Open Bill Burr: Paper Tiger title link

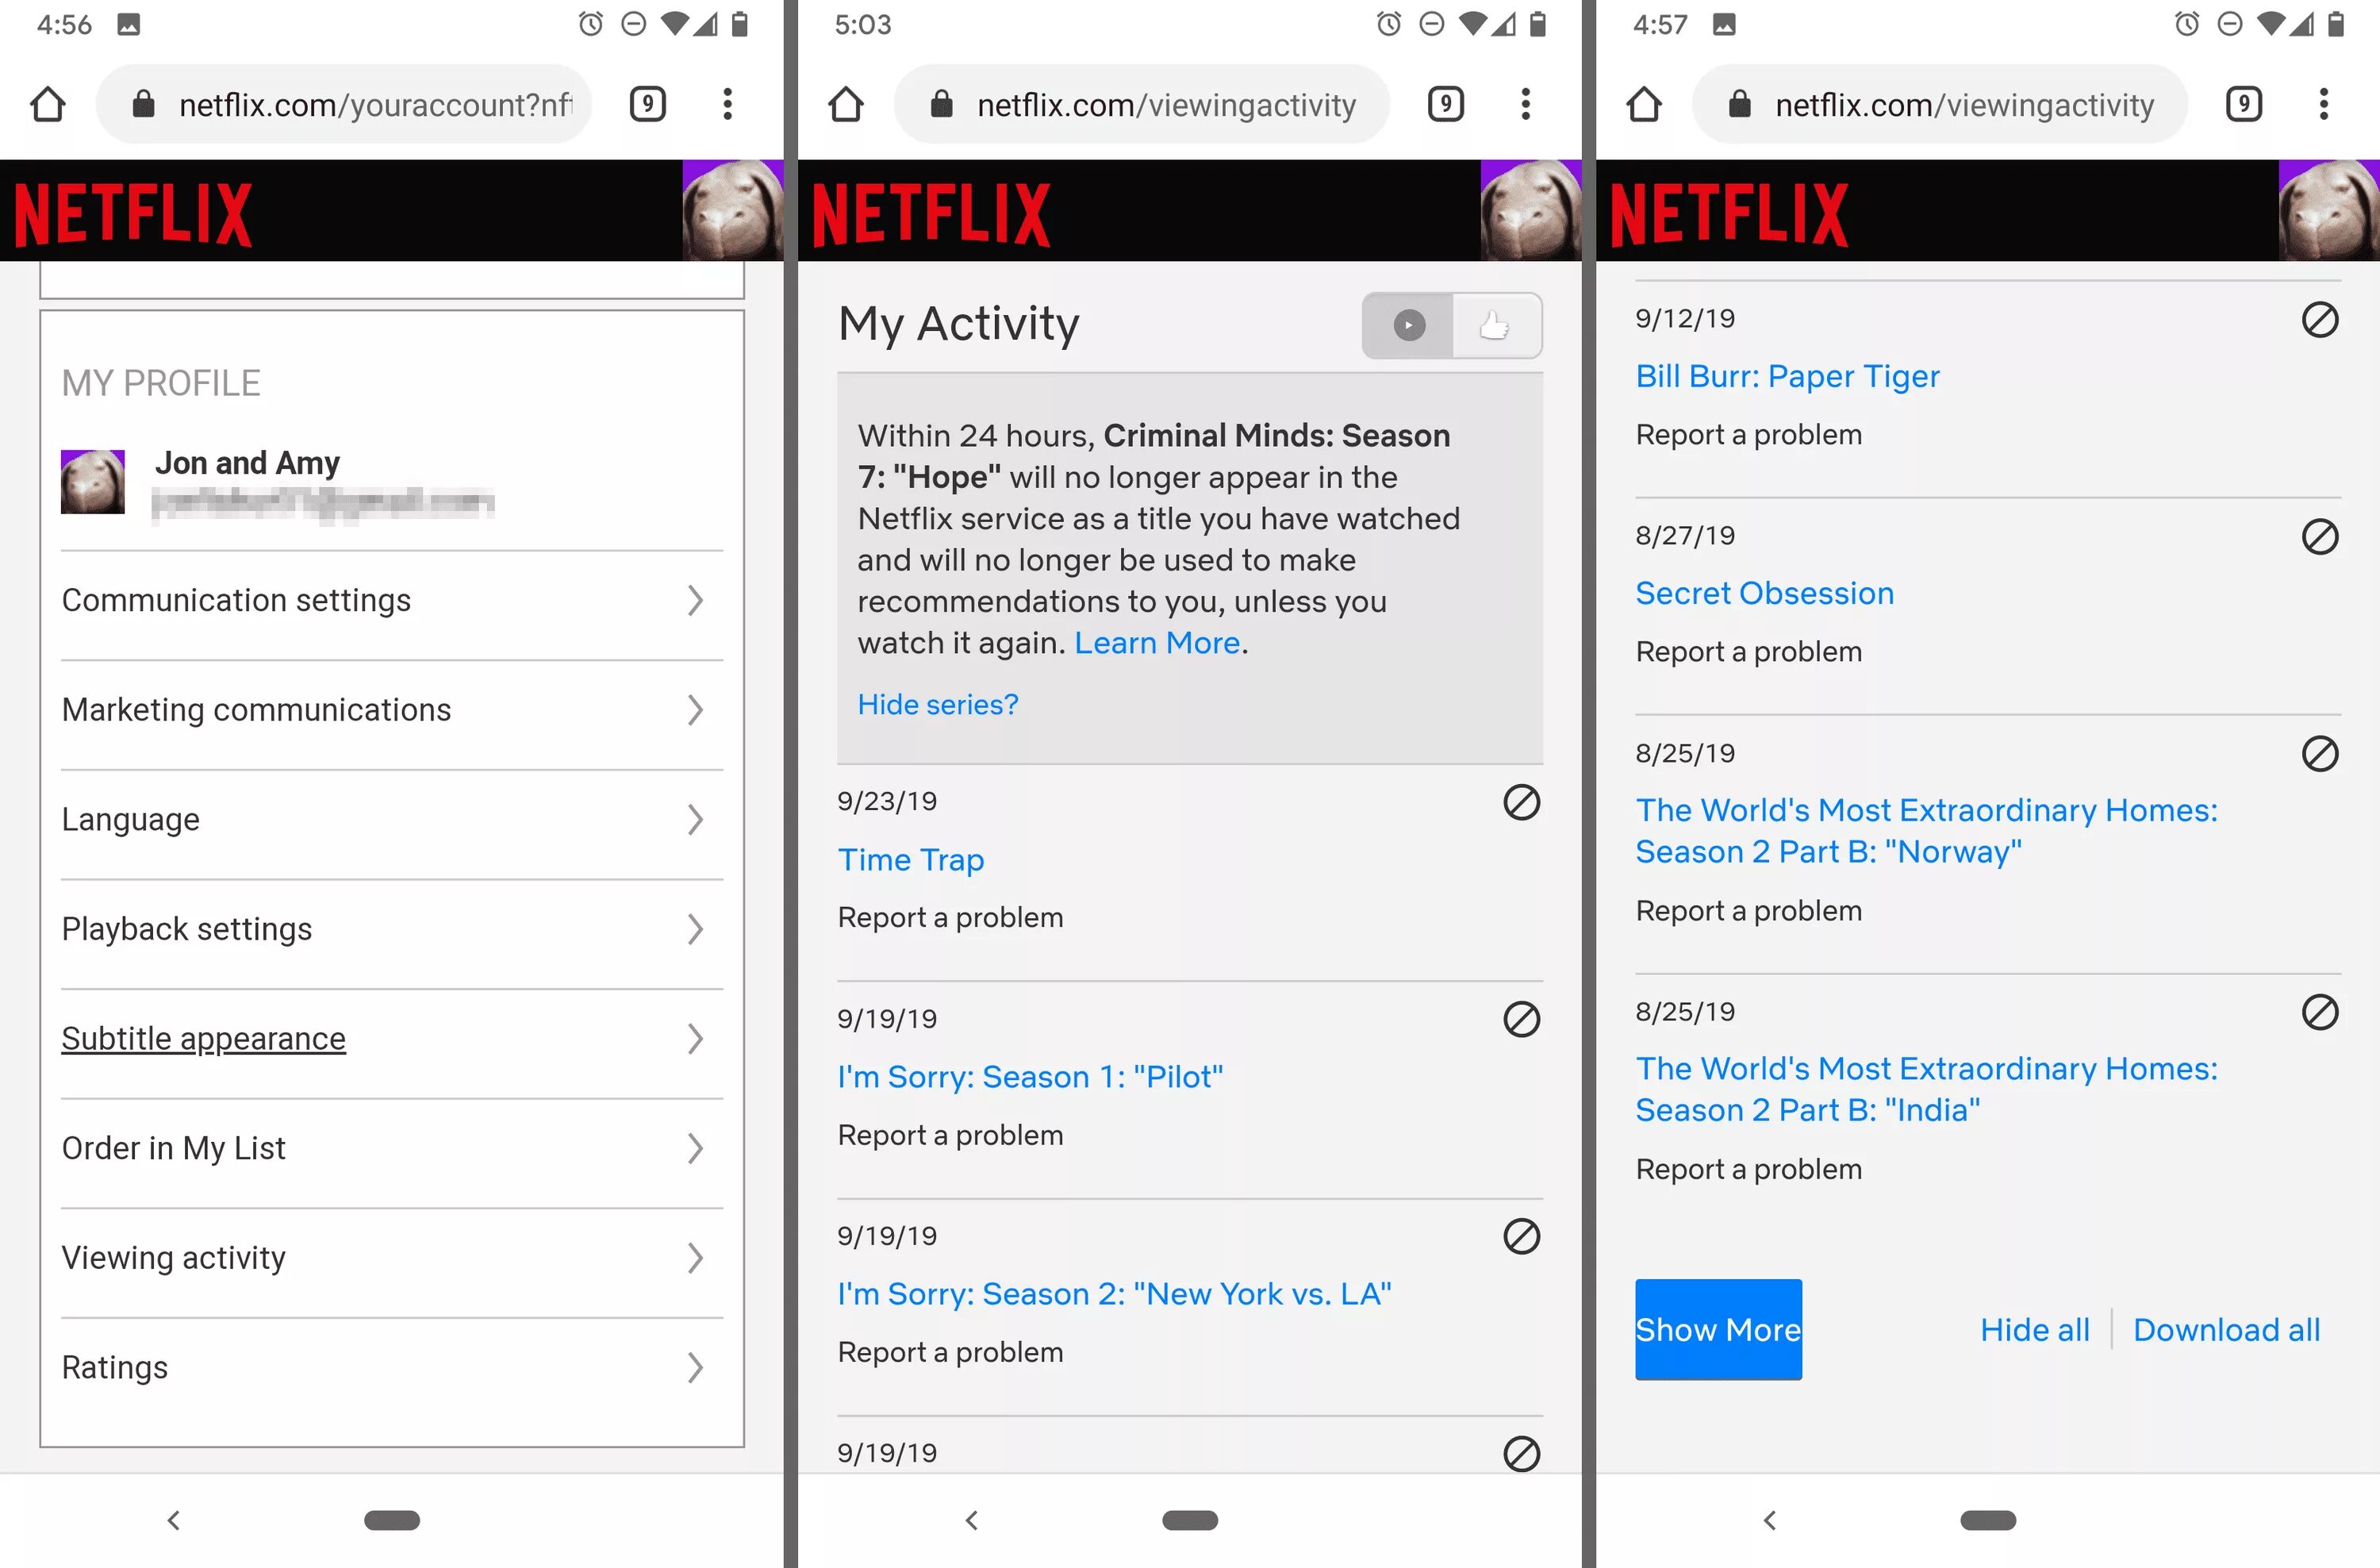1787,377
